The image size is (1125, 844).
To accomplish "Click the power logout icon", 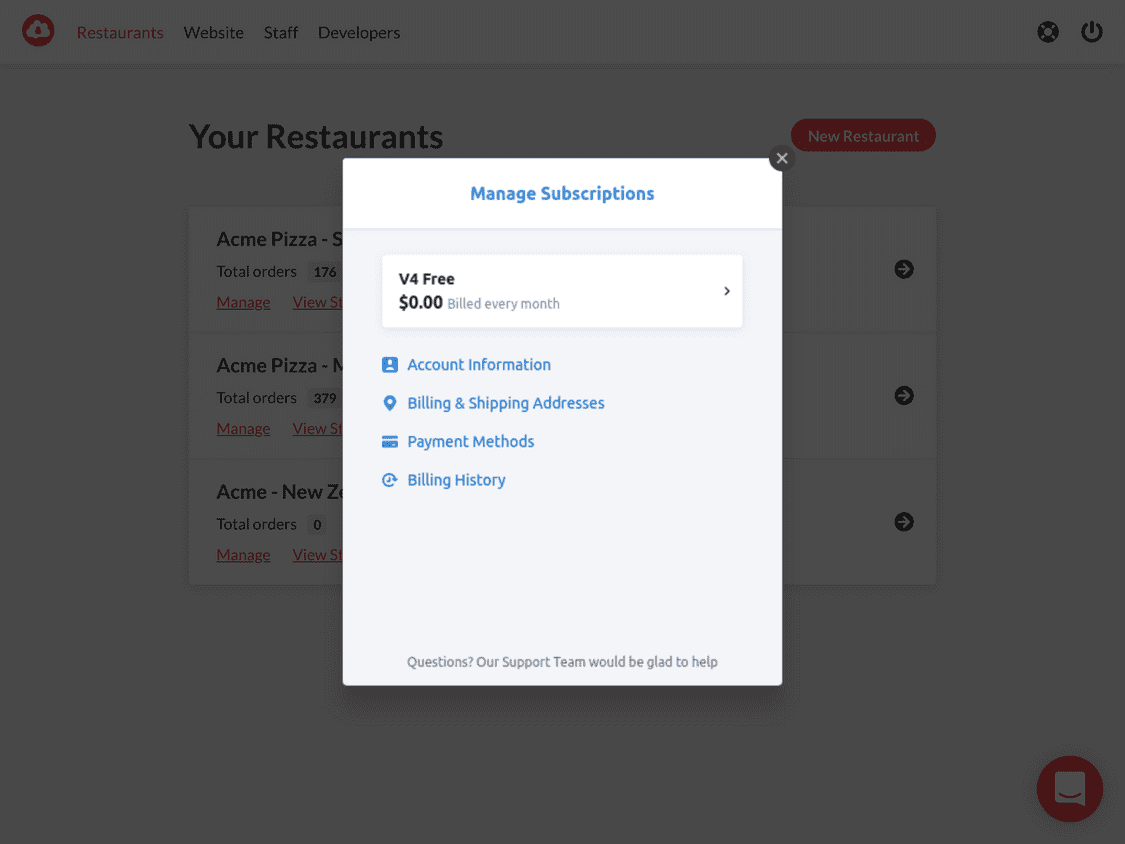I will pos(1091,32).
